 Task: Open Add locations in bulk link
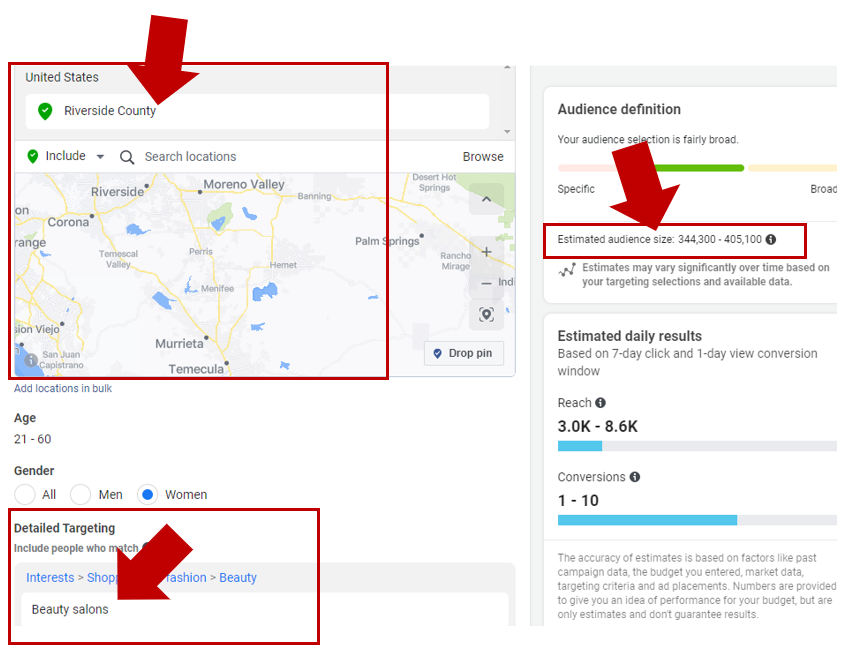pos(62,389)
